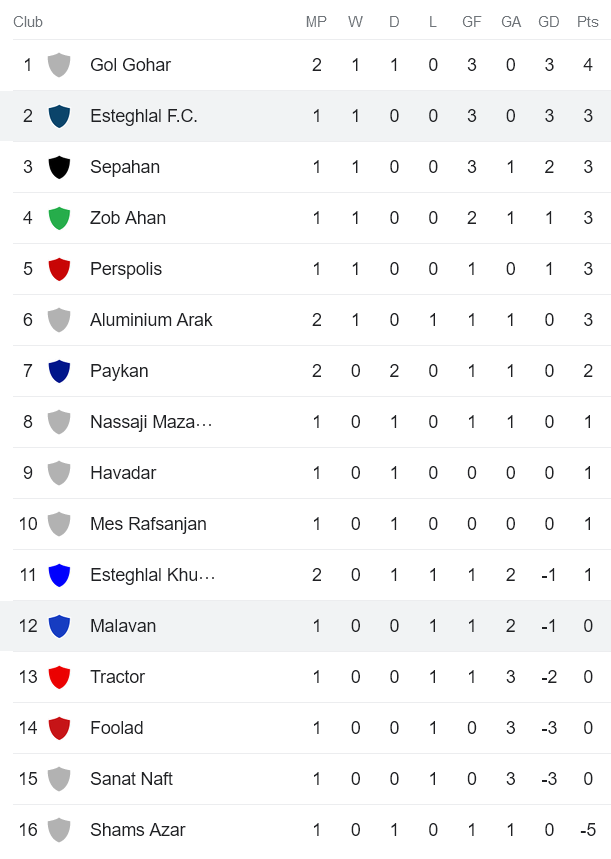
Task: Open the Aluminium Arak team page
Action: click(151, 320)
